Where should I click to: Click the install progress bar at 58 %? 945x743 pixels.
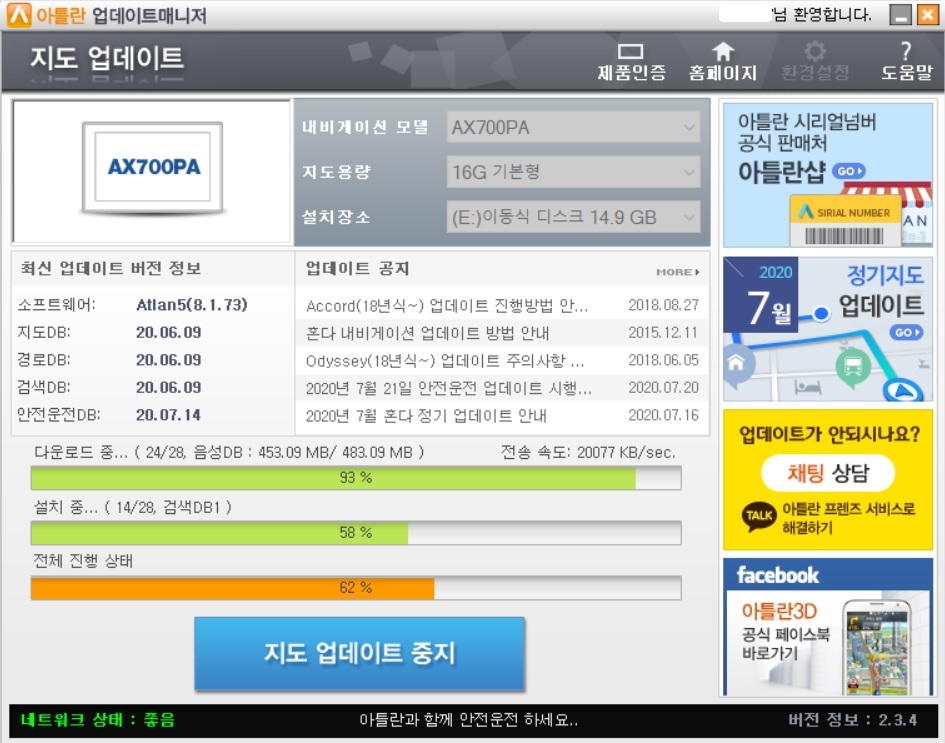(356, 533)
